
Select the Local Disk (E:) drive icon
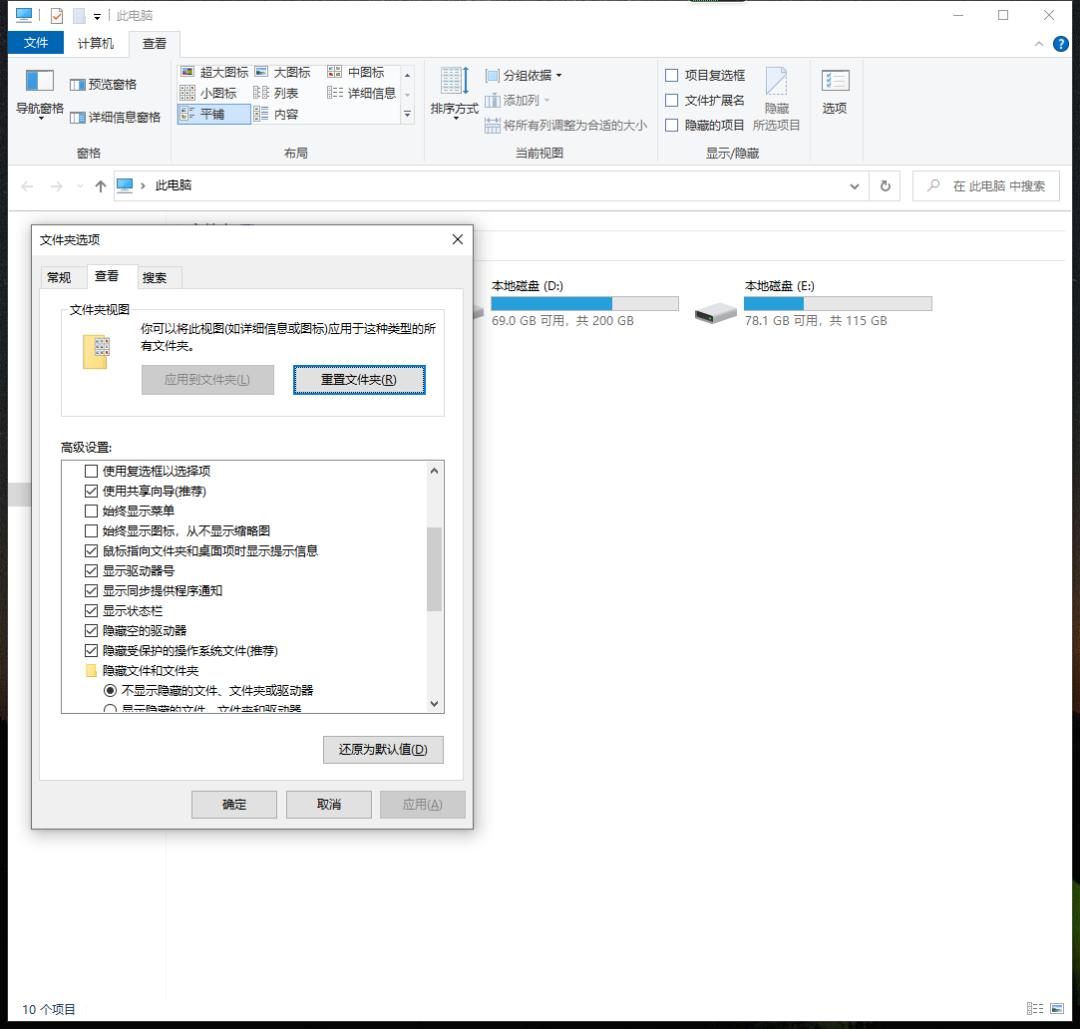pos(716,313)
